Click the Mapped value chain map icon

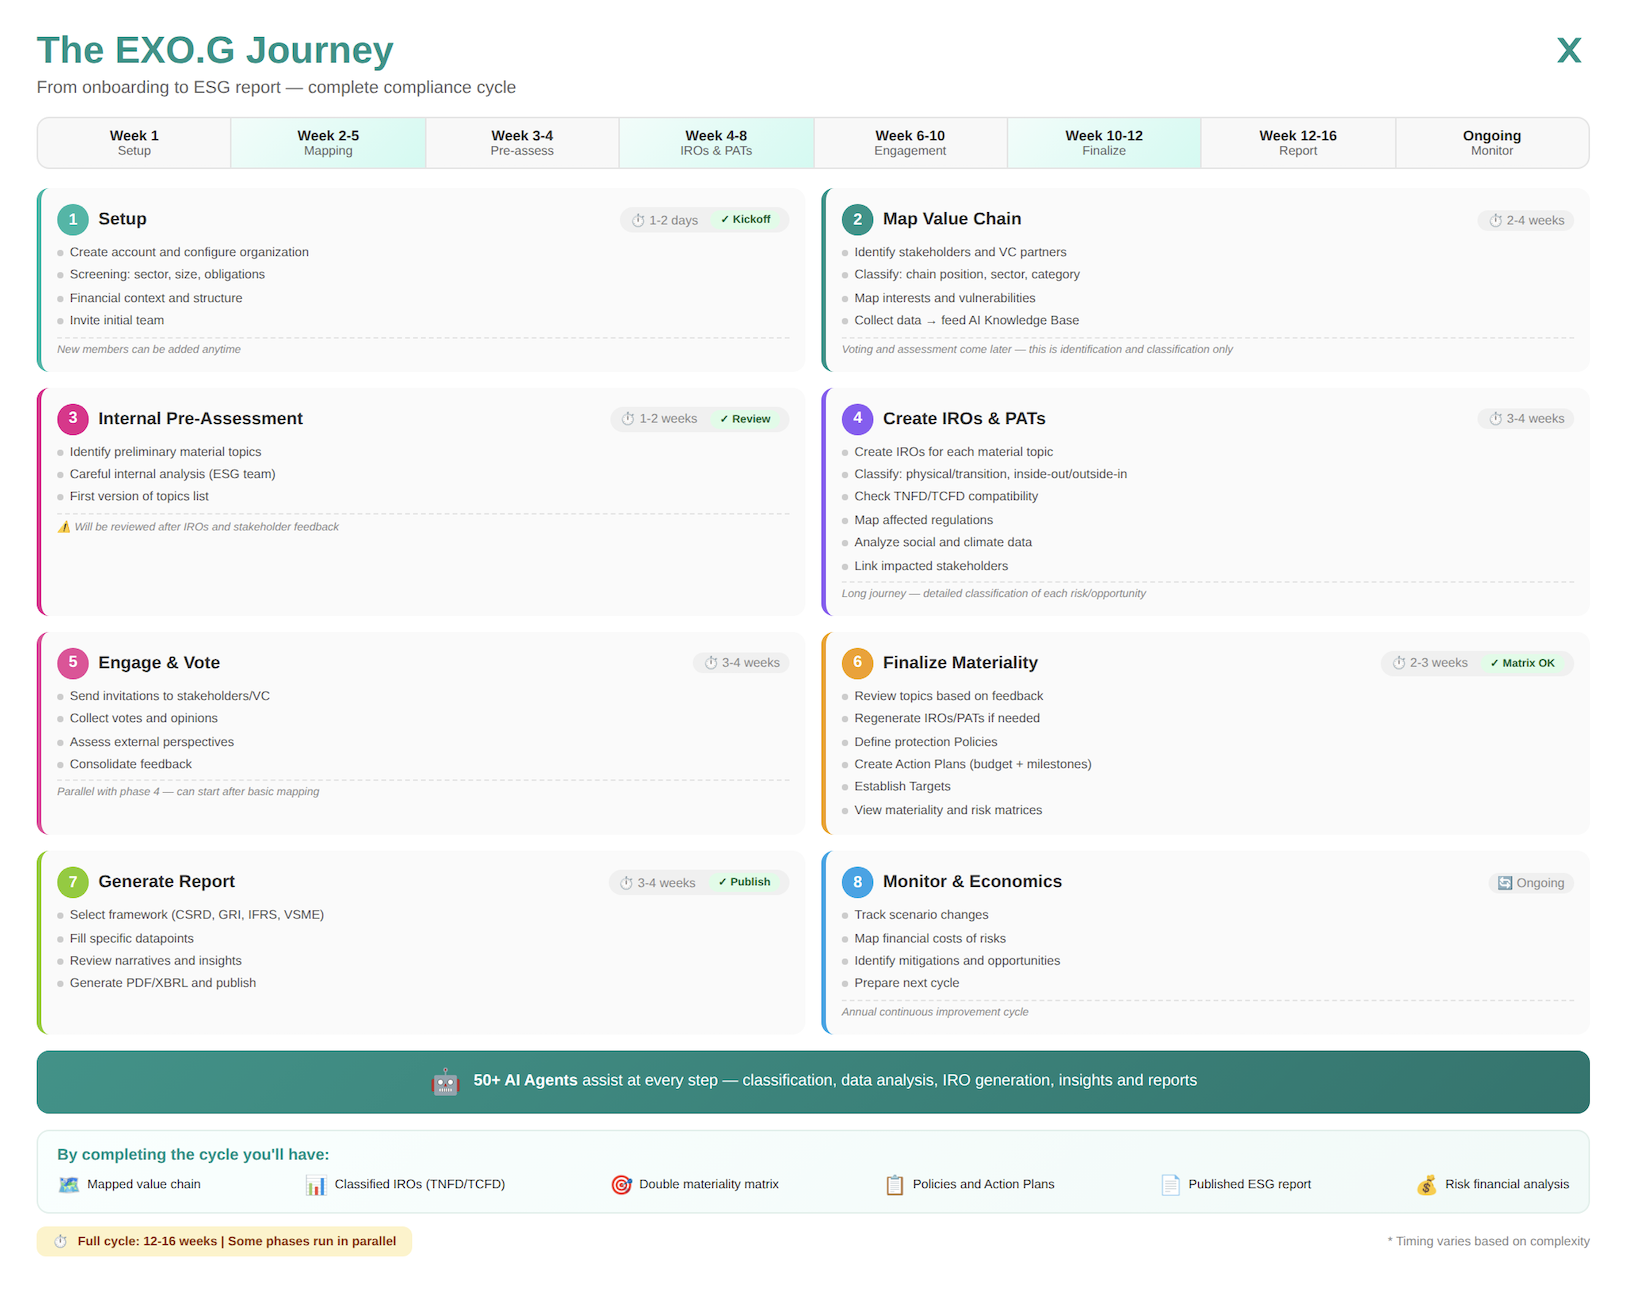point(68,1185)
